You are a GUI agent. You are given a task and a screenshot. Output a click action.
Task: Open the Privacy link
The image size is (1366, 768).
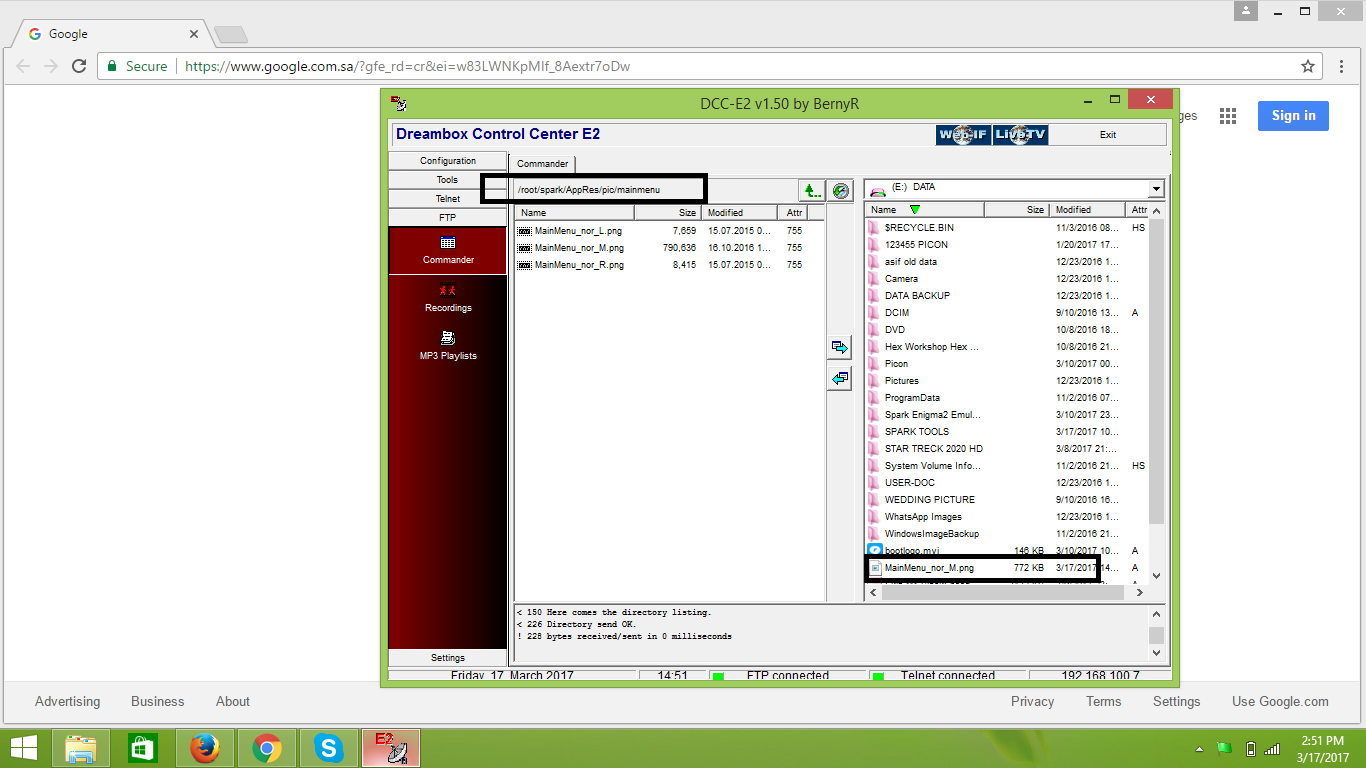click(1032, 702)
